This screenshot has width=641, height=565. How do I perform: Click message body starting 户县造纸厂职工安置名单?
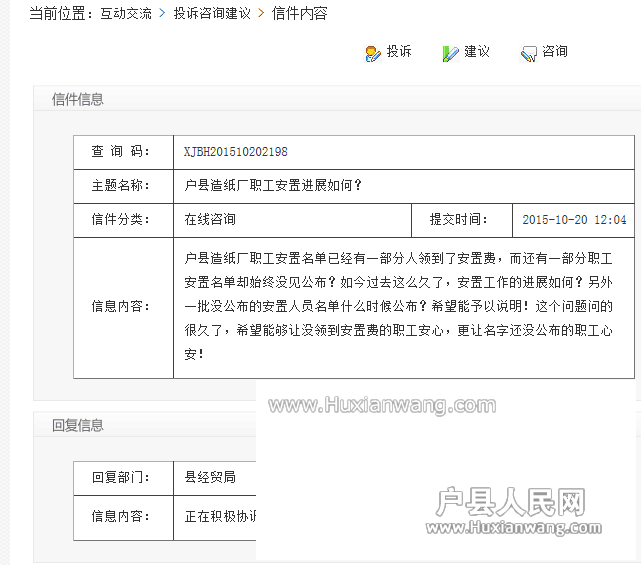398,306
